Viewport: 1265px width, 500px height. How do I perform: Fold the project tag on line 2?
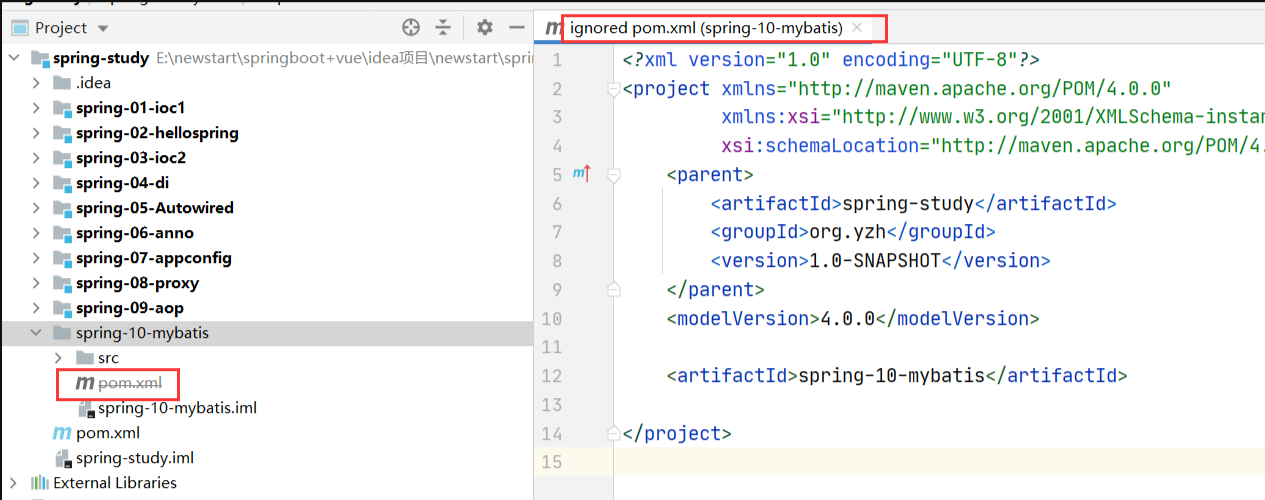click(613, 89)
